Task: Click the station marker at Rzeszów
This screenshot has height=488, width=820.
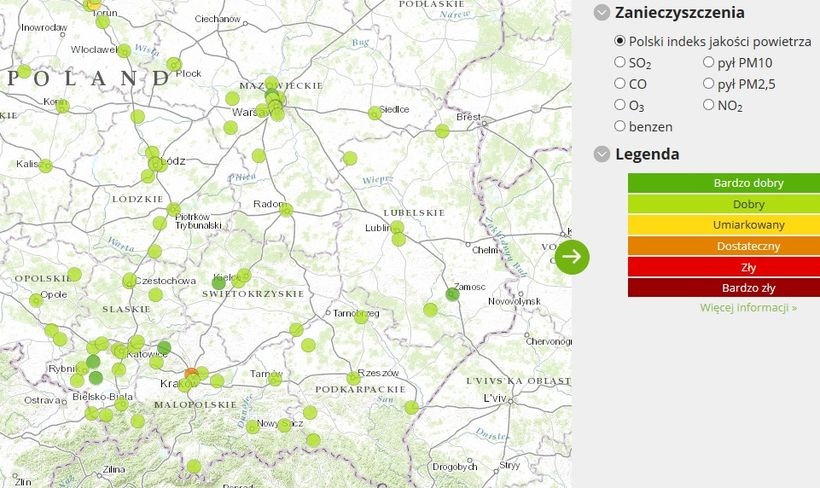Action: point(353,378)
